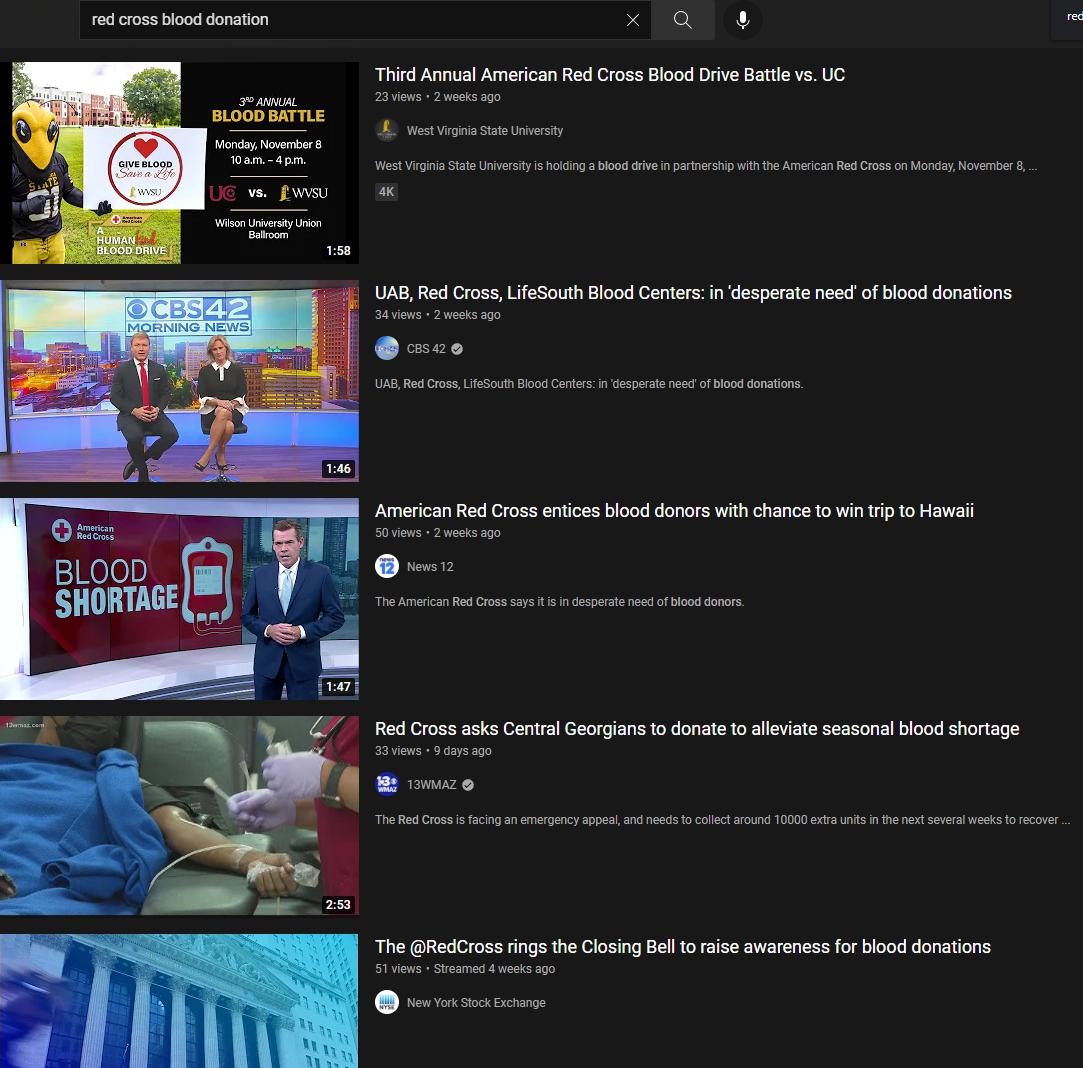
Task: Click the verified badge next to CBS 42
Action: [457, 349]
